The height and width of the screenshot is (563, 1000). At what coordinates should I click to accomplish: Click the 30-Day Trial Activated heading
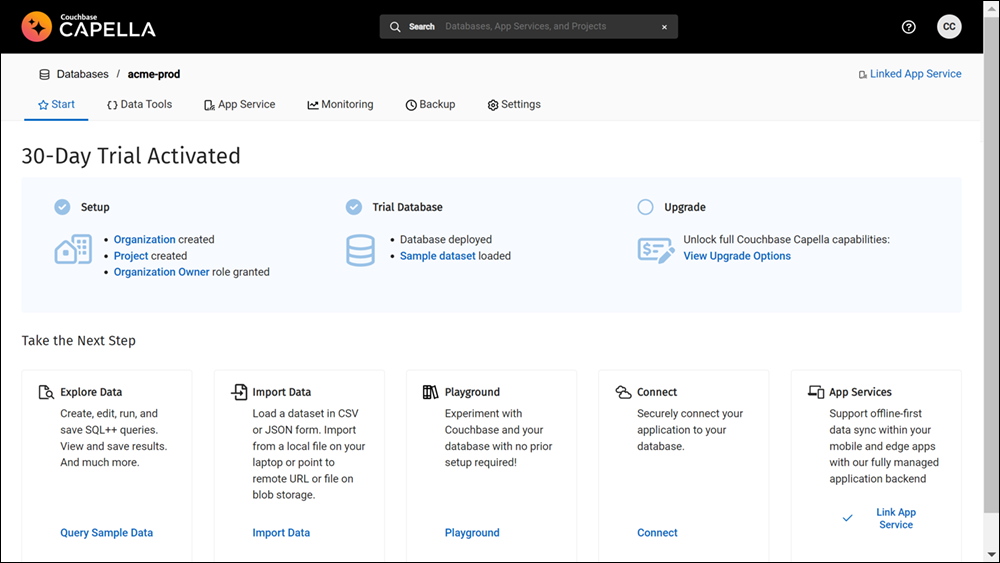[131, 156]
